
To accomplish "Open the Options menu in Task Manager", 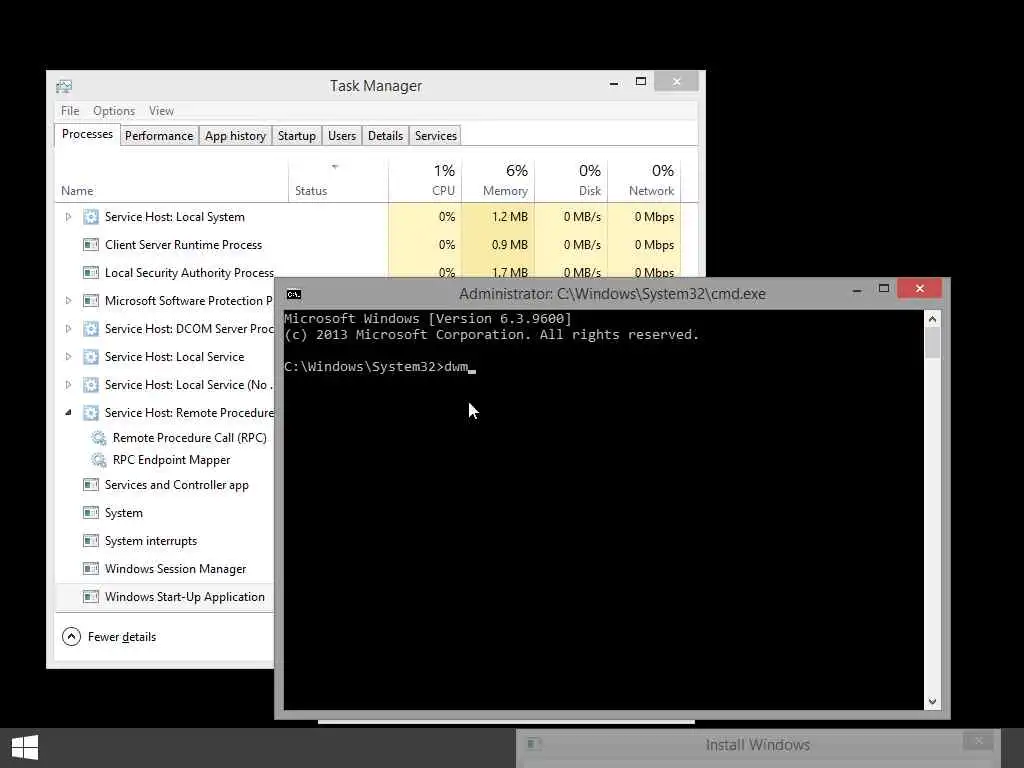I will point(114,111).
